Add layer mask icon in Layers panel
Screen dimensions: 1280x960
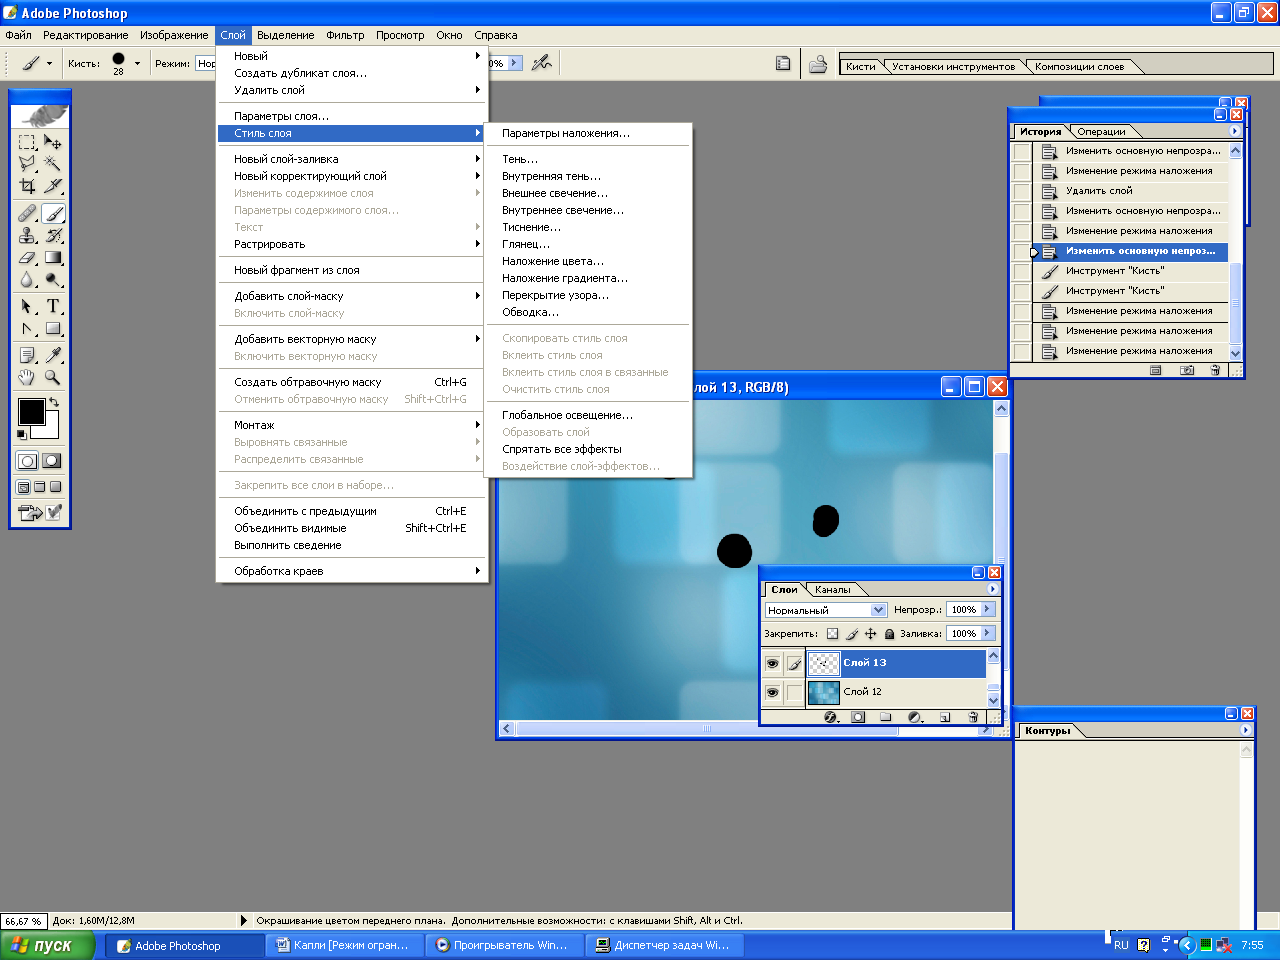click(x=858, y=717)
